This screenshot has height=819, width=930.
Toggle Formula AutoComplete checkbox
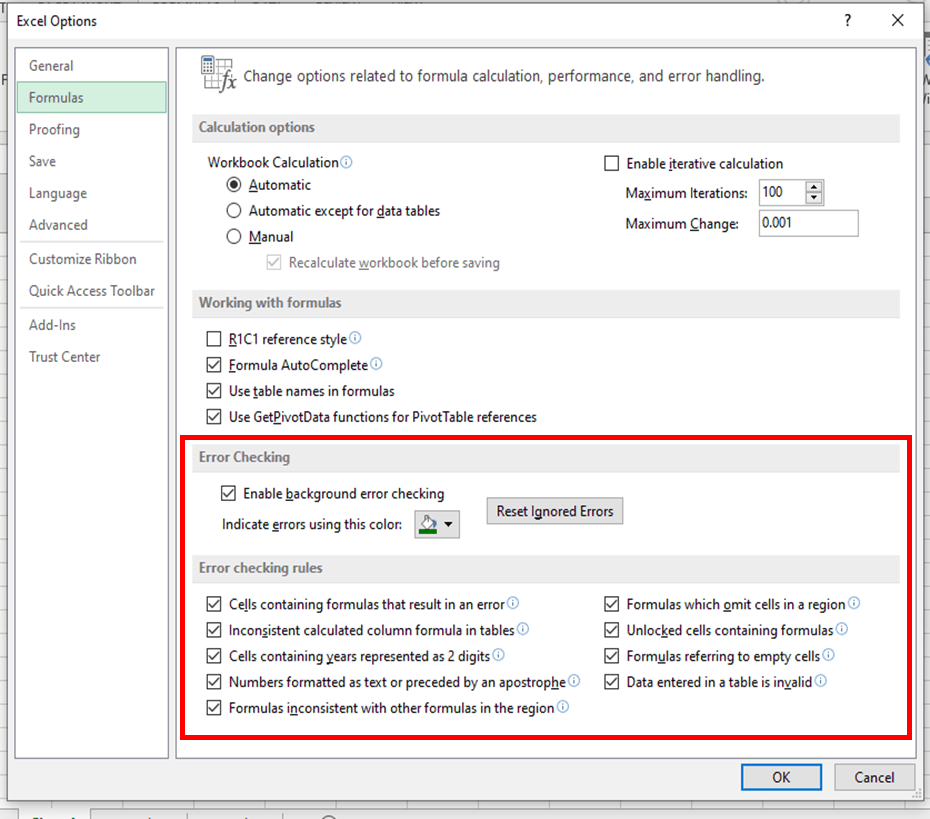point(214,365)
